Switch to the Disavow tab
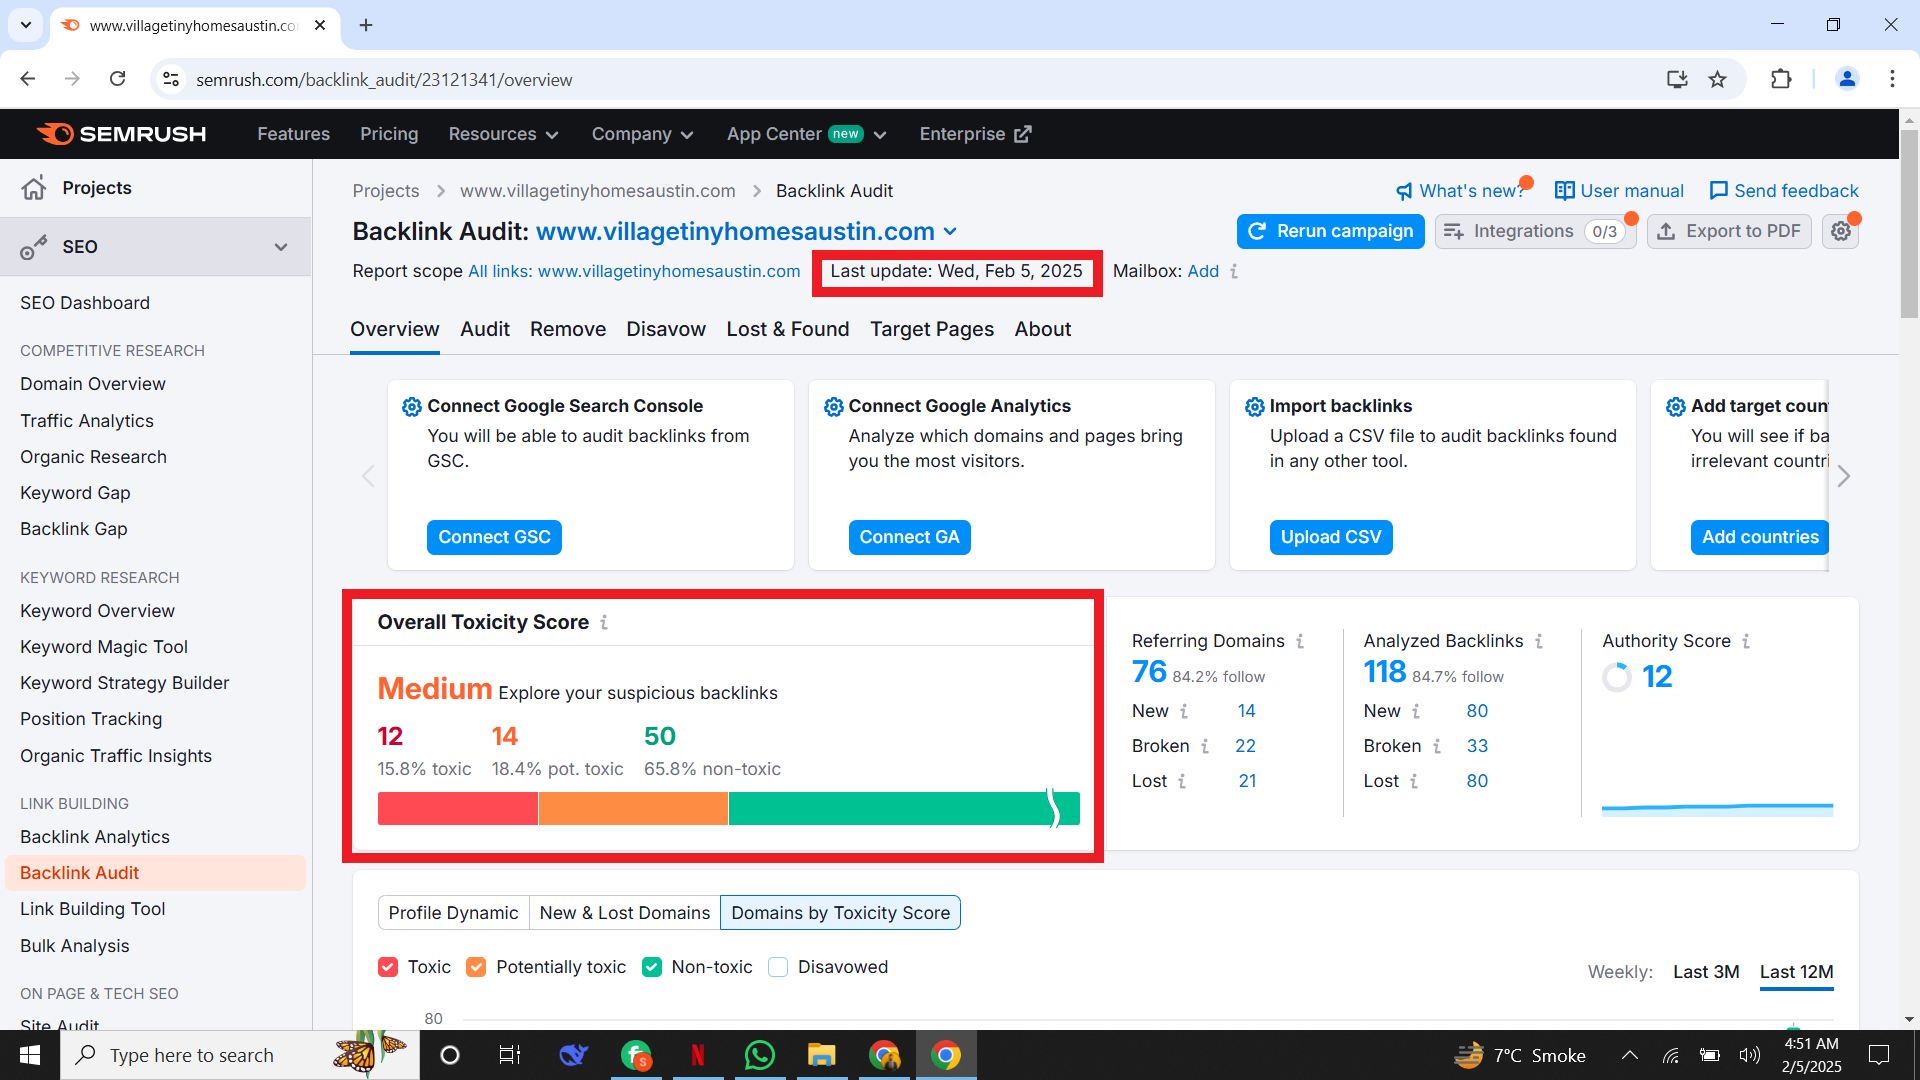The image size is (1920, 1080). tap(665, 329)
